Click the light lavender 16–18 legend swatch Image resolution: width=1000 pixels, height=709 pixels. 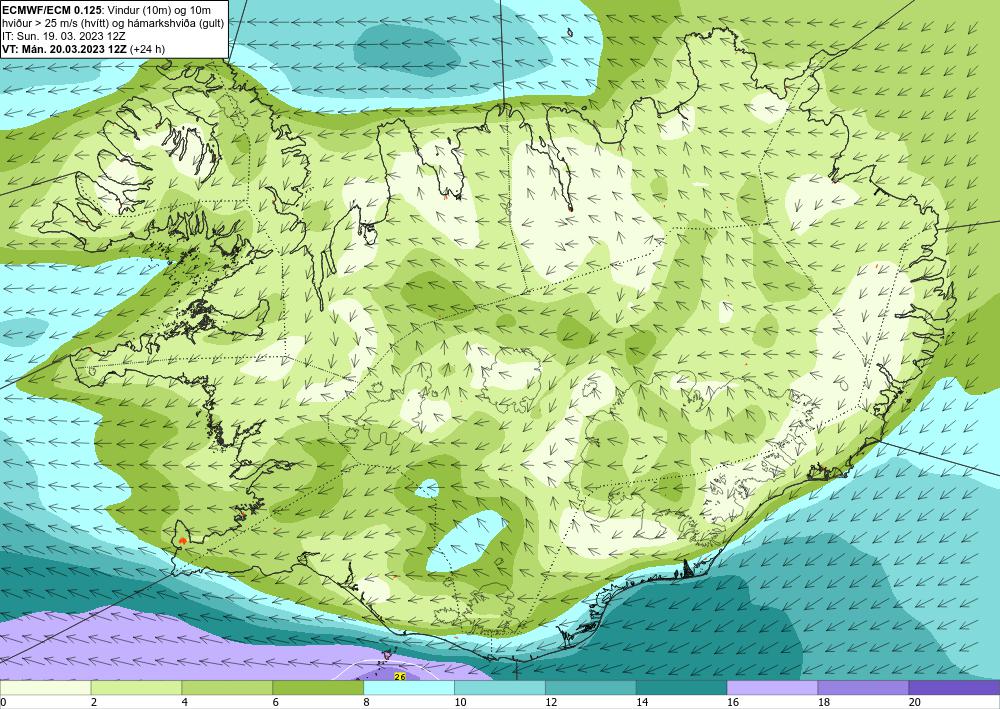click(772, 688)
